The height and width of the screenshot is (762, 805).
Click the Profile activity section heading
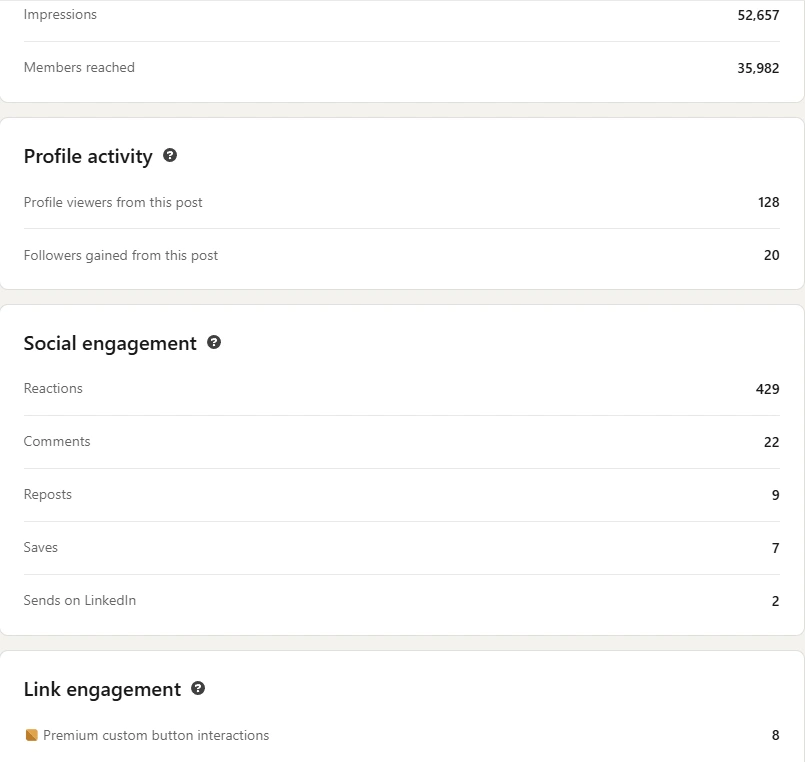point(88,156)
